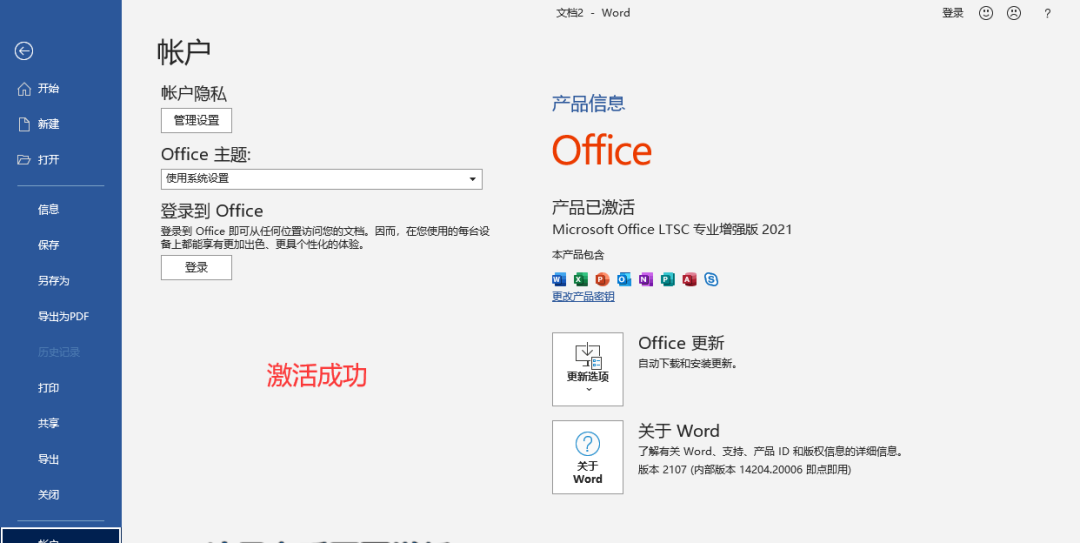1080x543 pixels.
Task: Open the Office 主题 dropdown
Action: pos(322,179)
